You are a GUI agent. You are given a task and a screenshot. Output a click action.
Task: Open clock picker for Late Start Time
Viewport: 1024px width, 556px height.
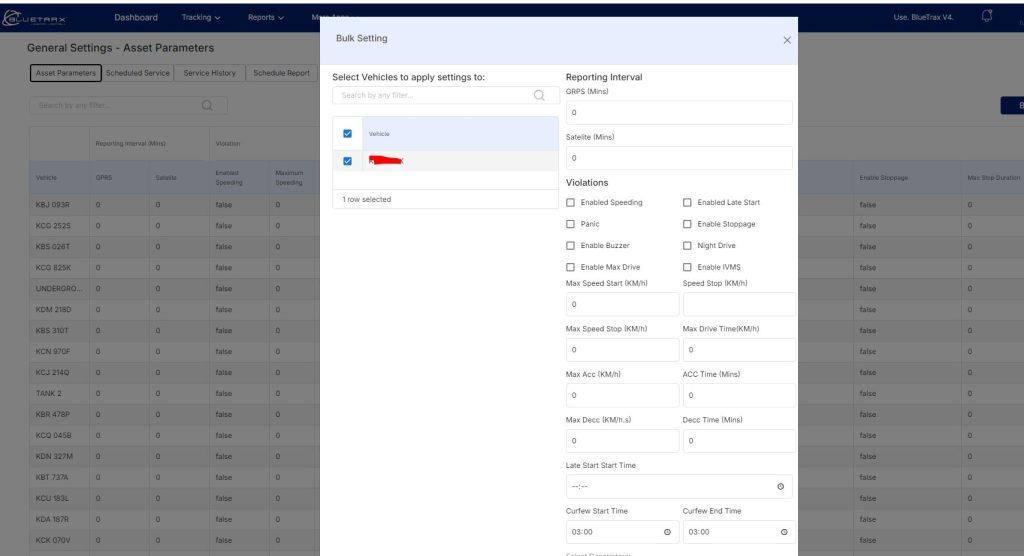[x=780, y=487]
